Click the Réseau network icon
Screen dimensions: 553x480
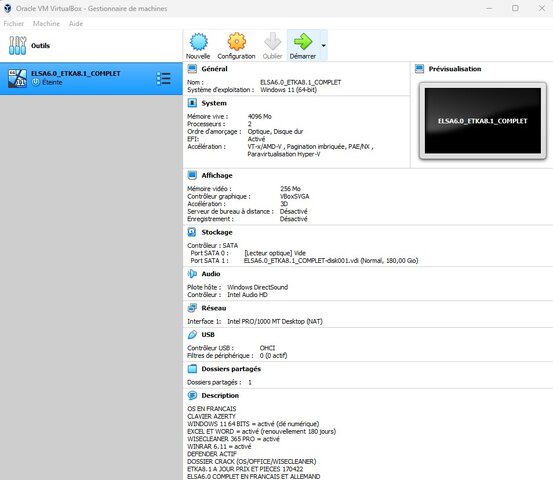[192, 308]
